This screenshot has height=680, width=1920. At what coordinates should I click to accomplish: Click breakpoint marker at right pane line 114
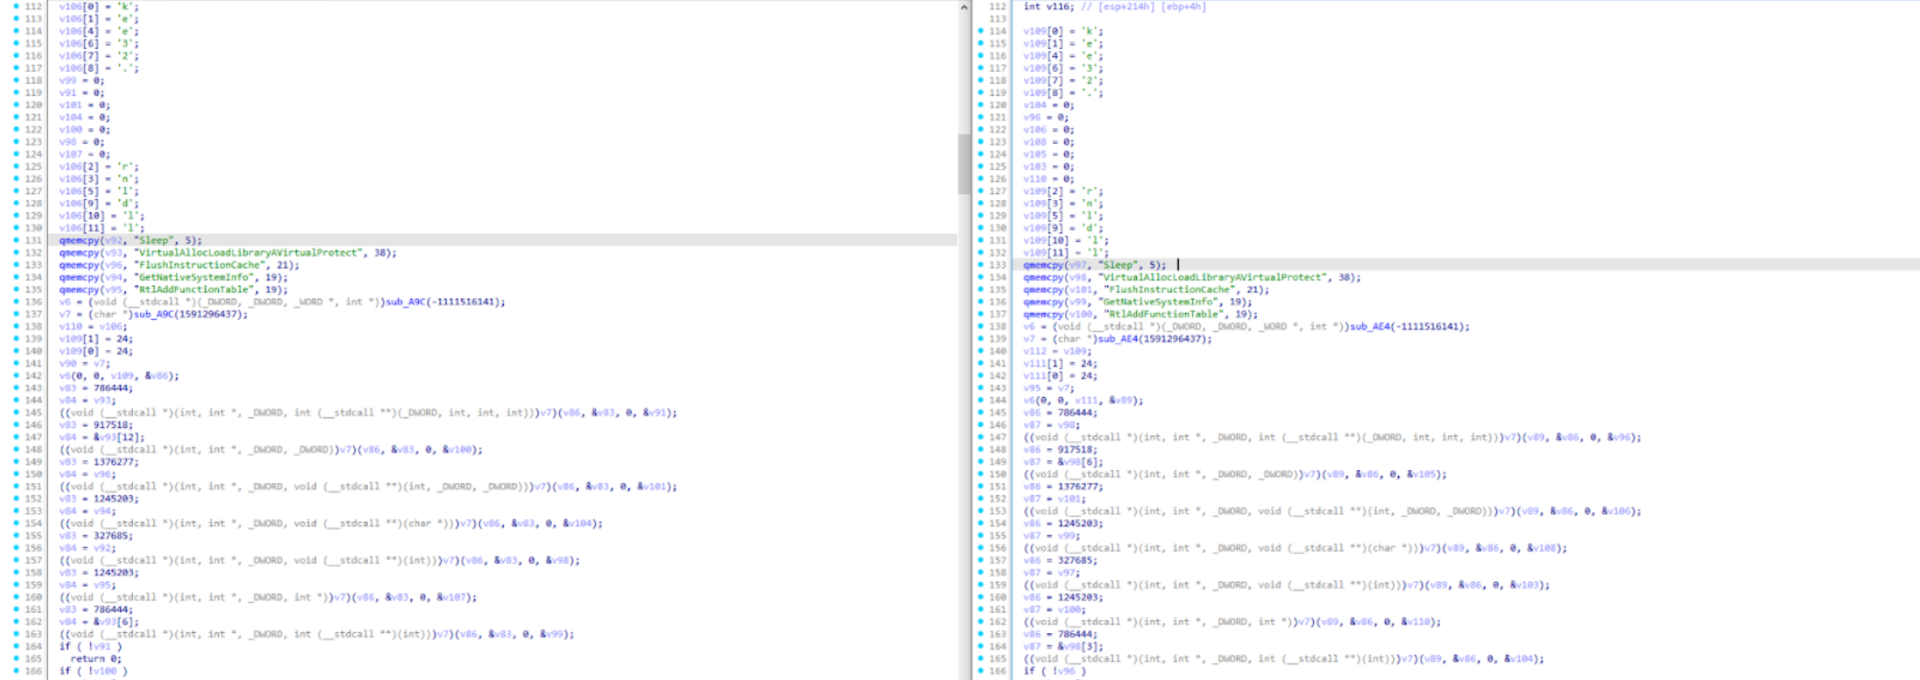[x=981, y=31]
